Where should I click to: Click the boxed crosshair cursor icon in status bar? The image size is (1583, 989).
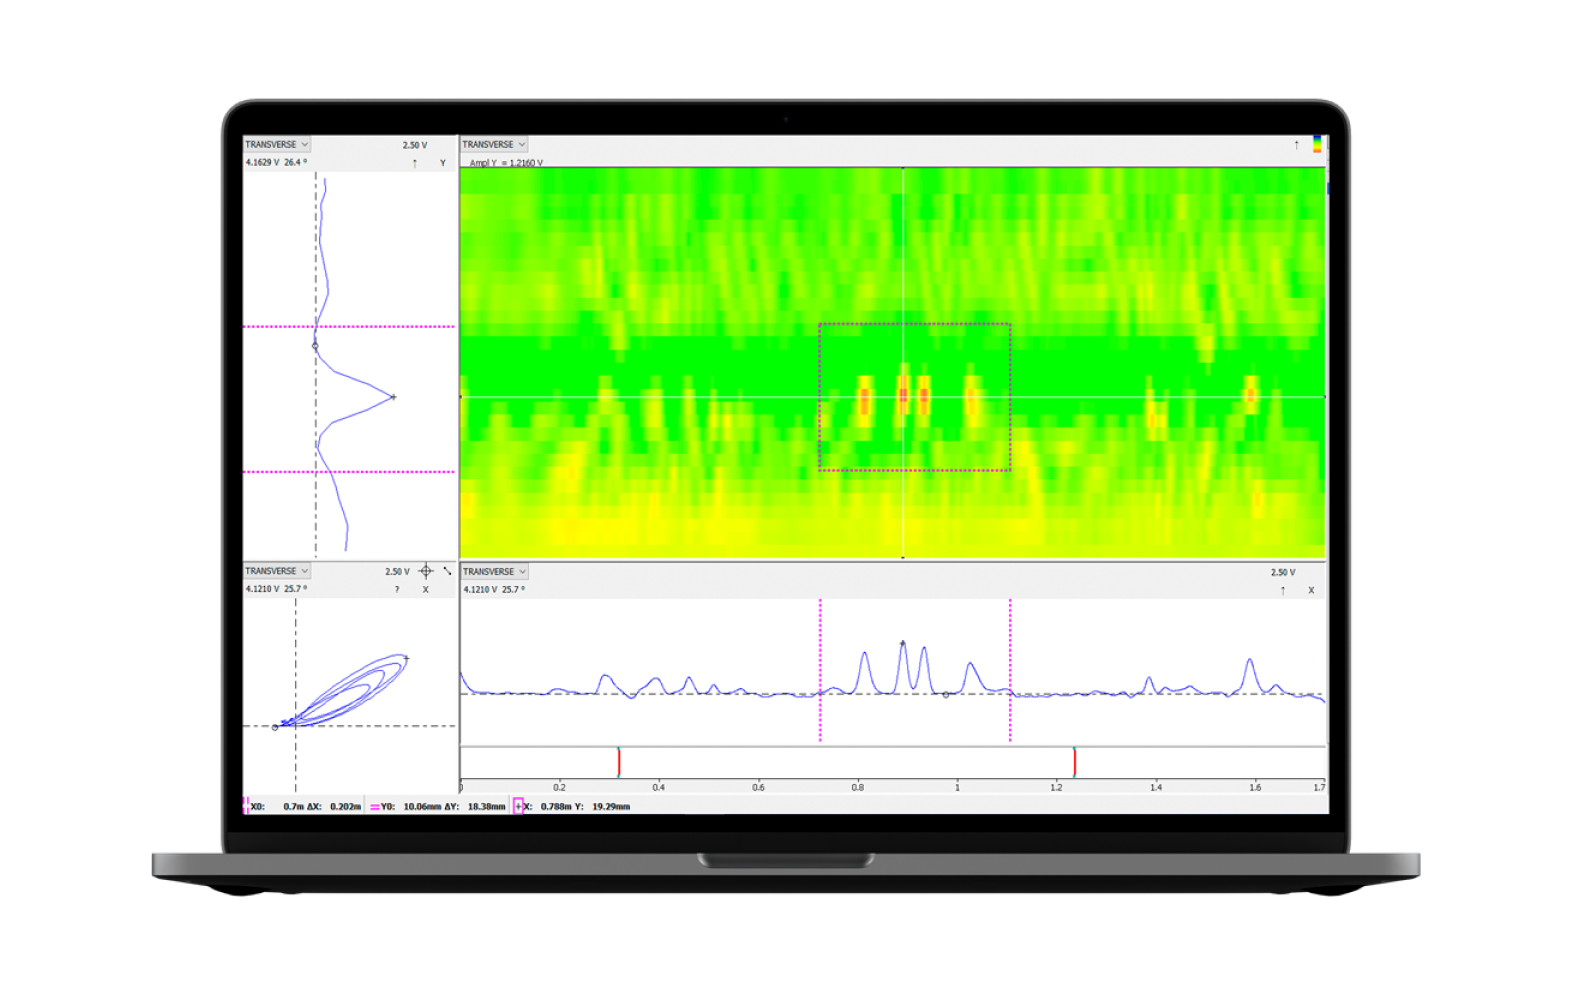coord(518,806)
